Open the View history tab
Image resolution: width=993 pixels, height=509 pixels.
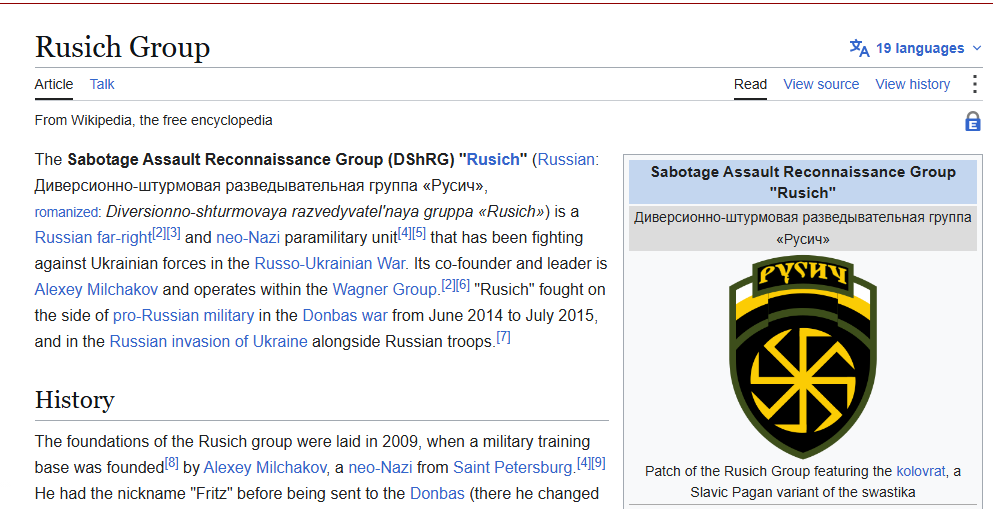(x=913, y=84)
